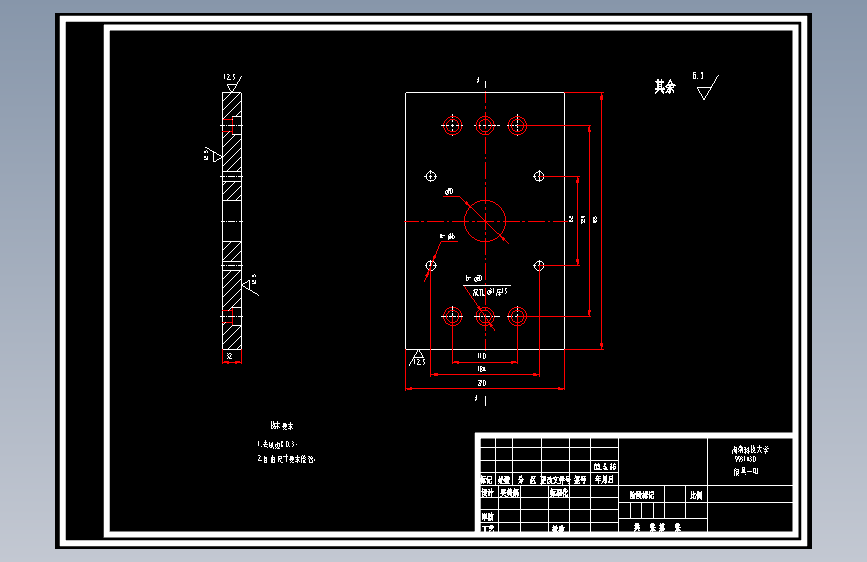Select the thickness dimension below the section view
The image size is (867, 562).
pyautogui.click(x=229, y=357)
